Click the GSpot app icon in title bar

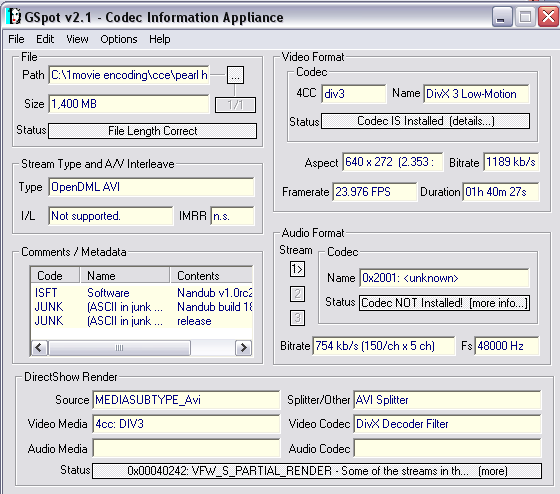click(x=14, y=16)
